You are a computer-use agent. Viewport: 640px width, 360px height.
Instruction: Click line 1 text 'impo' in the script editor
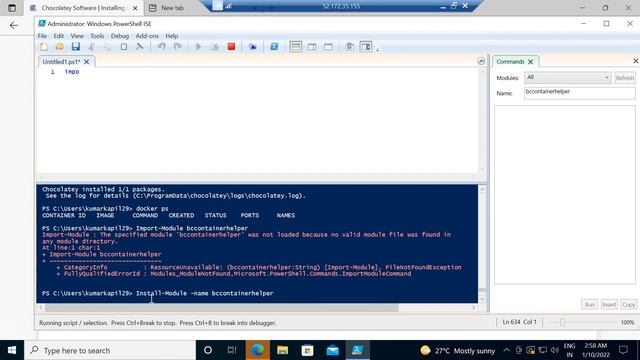[x=72, y=72]
